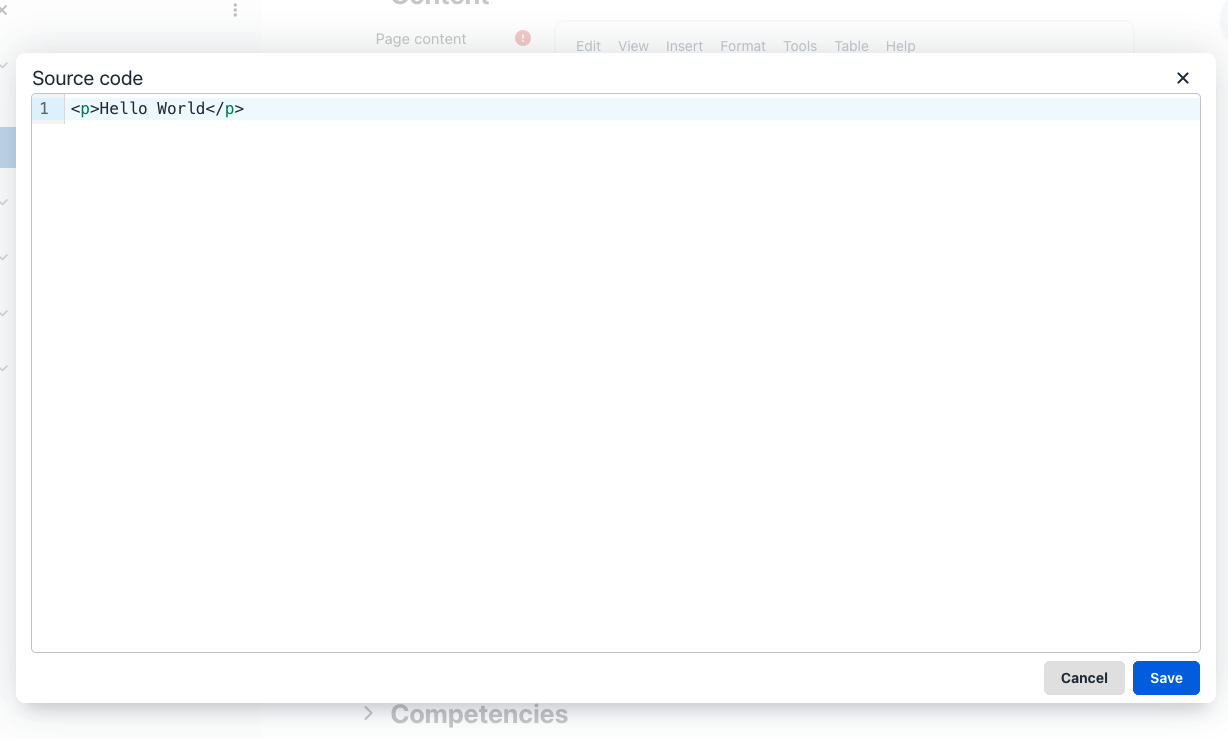Cancel the source code dialog
Viewport: 1228px width, 739px height.
tap(1084, 678)
